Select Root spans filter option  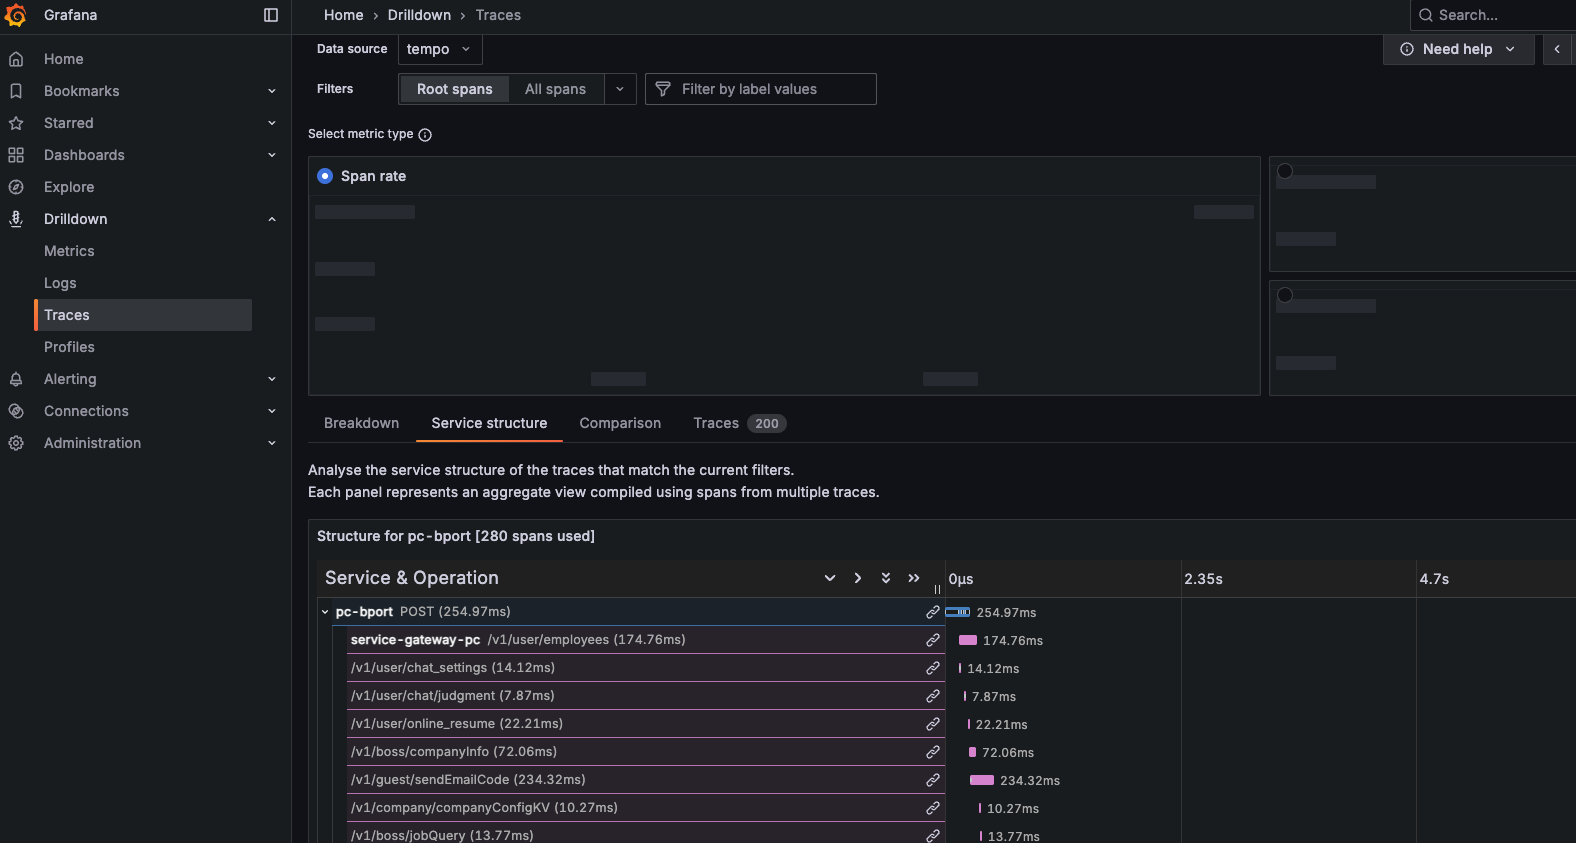tap(454, 89)
